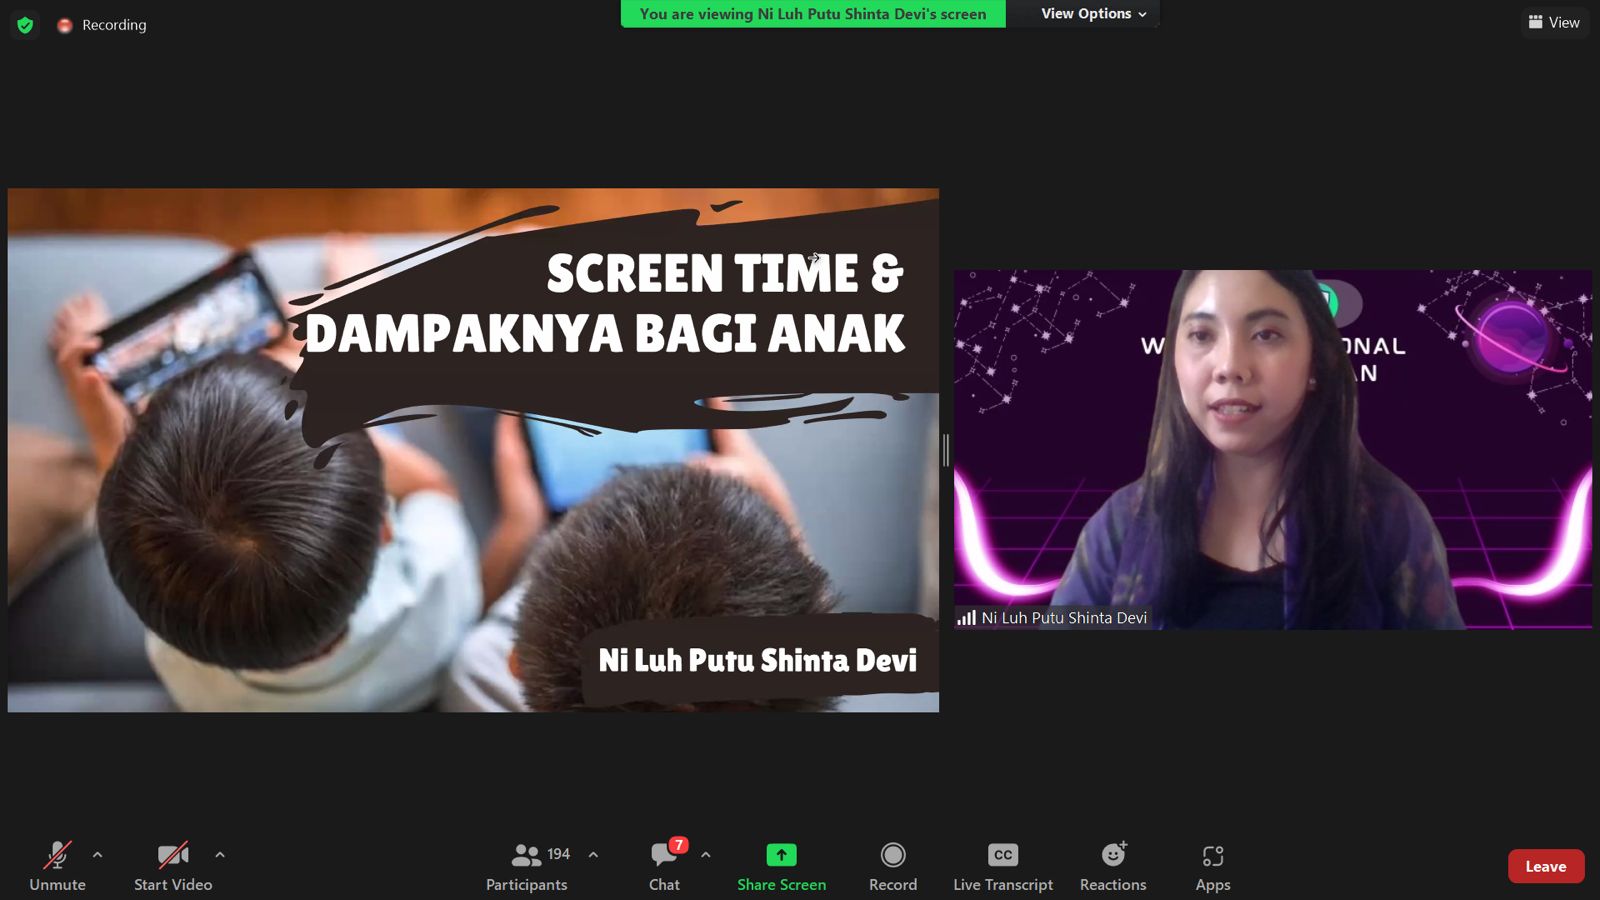The image size is (1600, 900).
Task: Open Live Transcript CC options
Action: click(1003, 866)
